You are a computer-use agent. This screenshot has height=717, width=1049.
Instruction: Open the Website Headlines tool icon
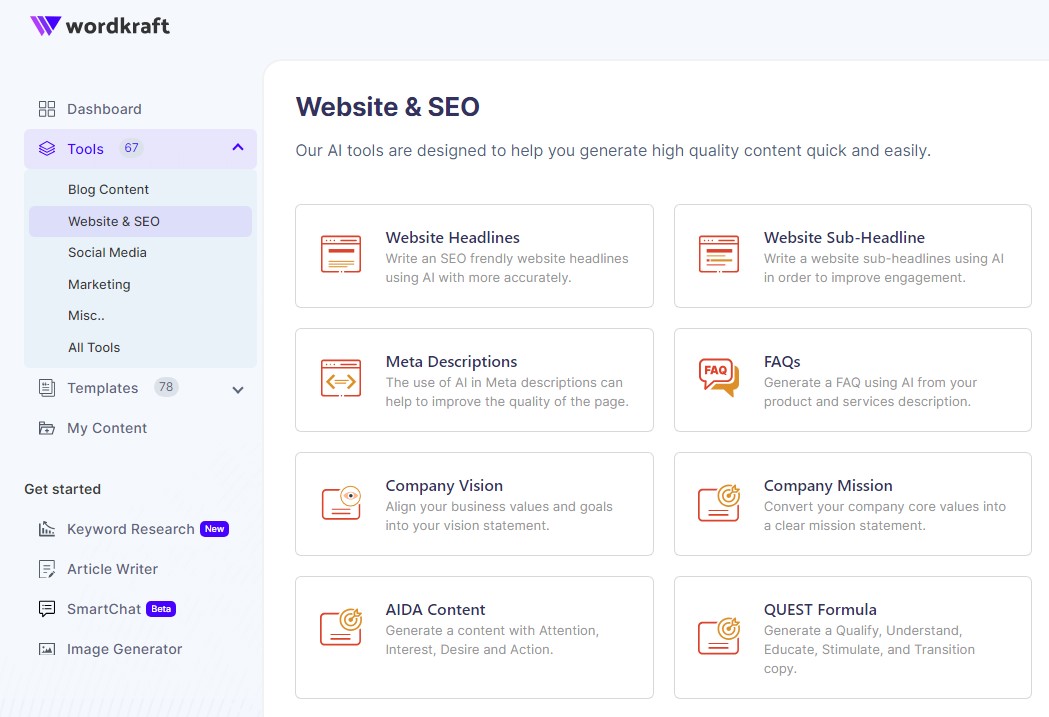click(341, 255)
